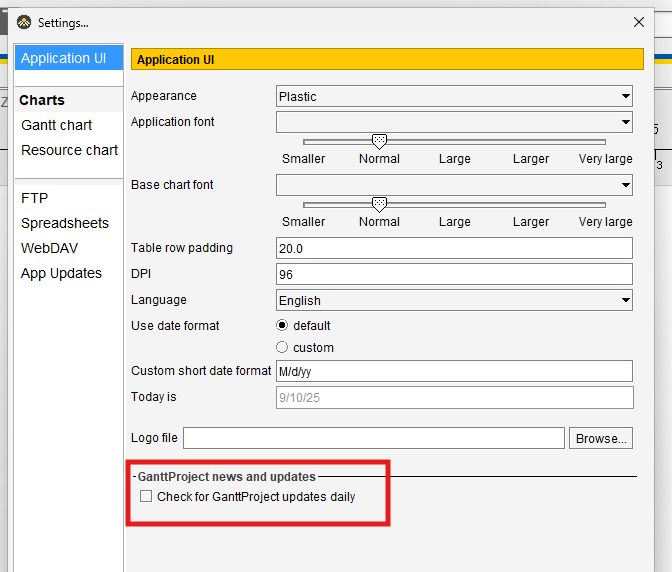The height and width of the screenshot is (572, 672).
Task: Close the Settings dialog
Action: (x=639, y=22)
